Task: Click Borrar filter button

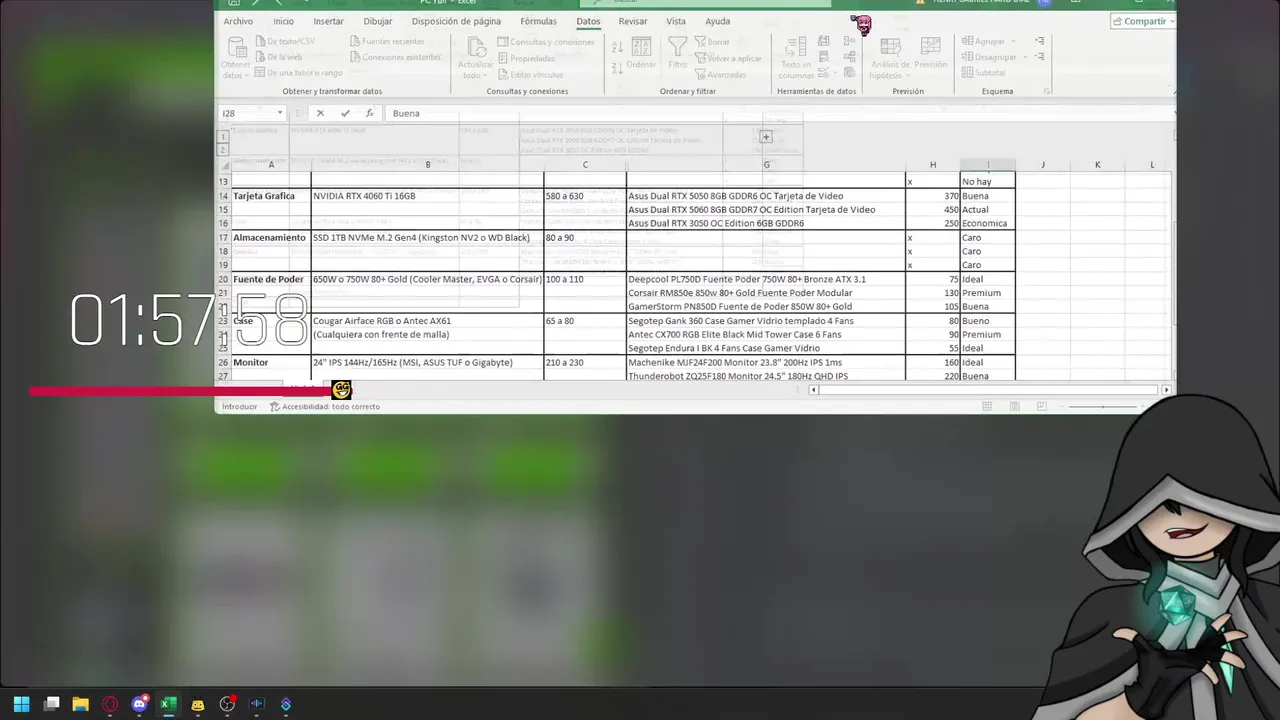Action: point(712,42)
